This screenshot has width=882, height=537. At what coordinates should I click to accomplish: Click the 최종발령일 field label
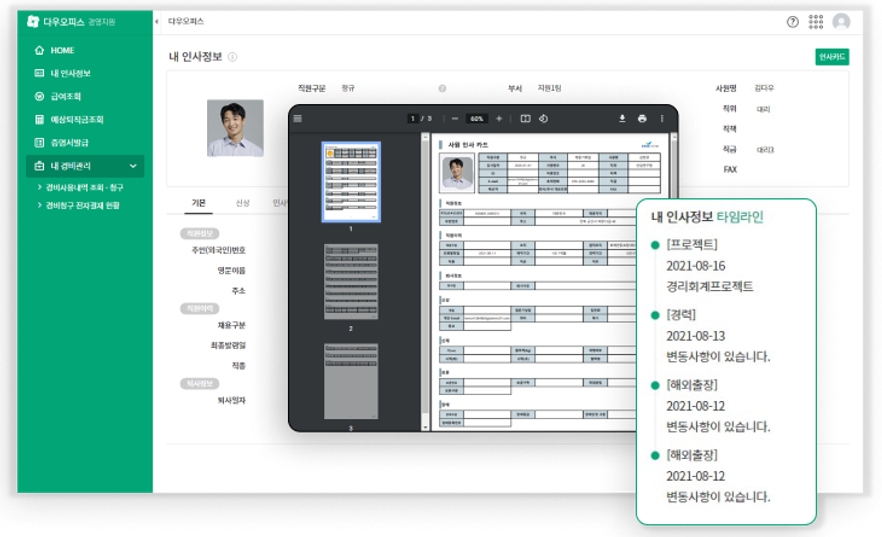[x=228, y=345]
